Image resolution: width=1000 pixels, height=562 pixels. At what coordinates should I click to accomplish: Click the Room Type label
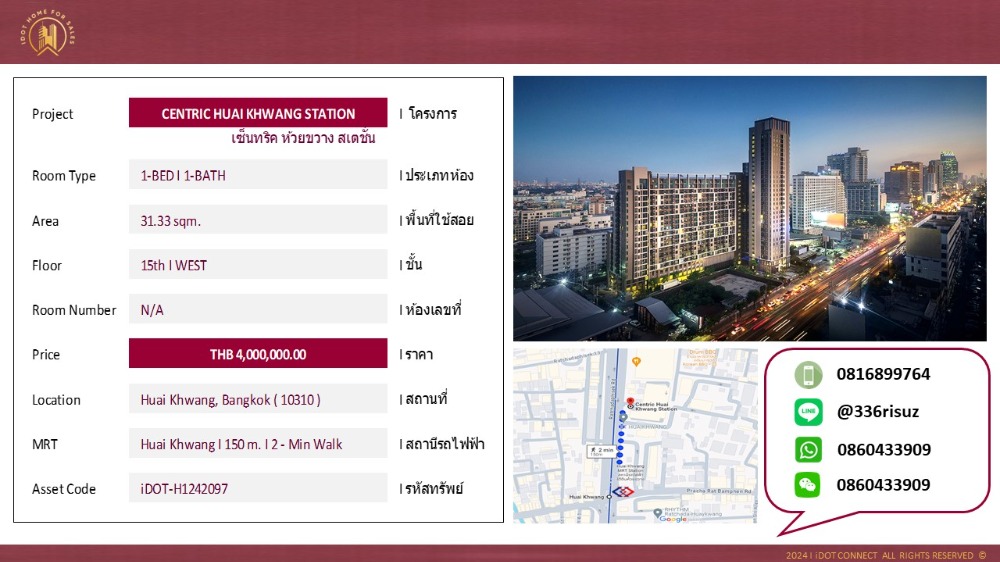click(64, 176)
